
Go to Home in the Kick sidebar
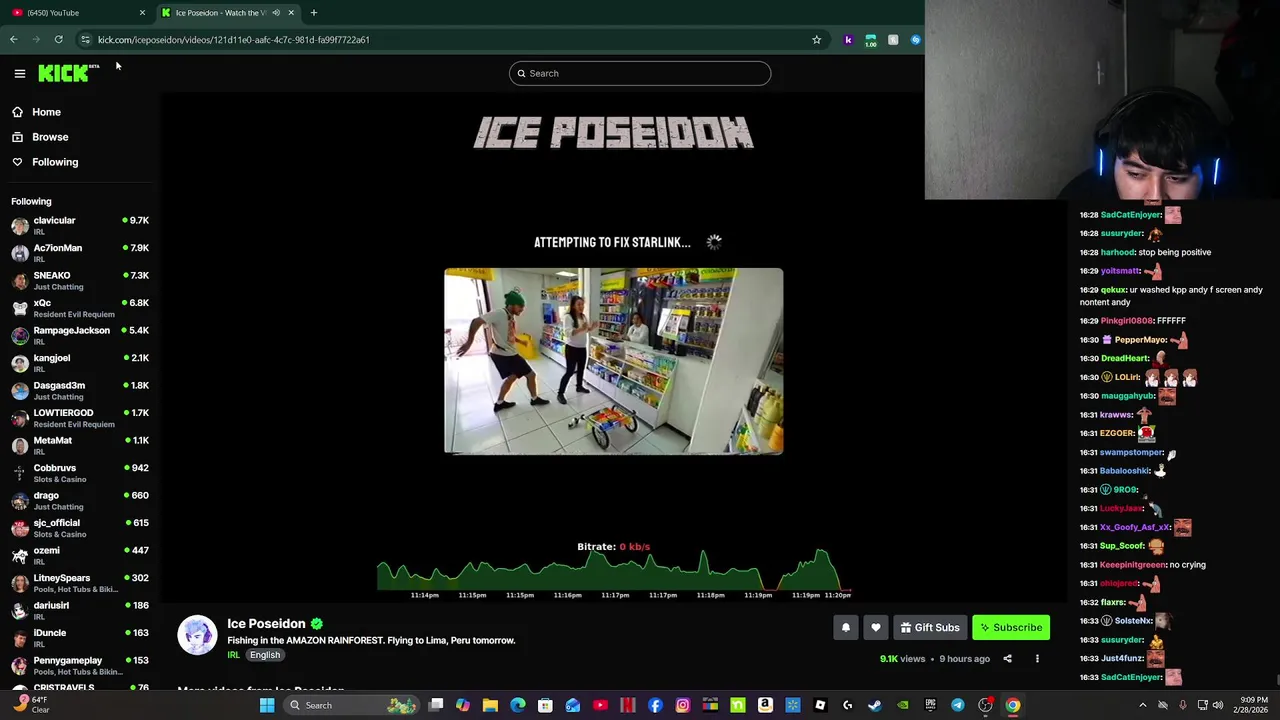pos(46,112)
